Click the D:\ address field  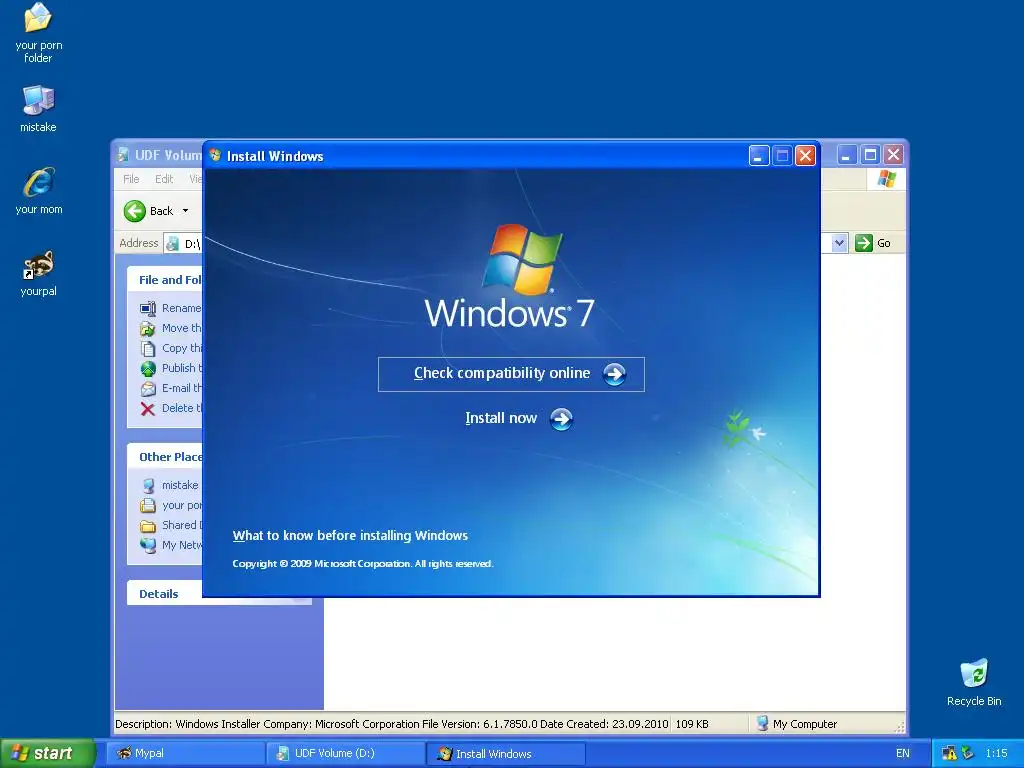click(184, 244)
